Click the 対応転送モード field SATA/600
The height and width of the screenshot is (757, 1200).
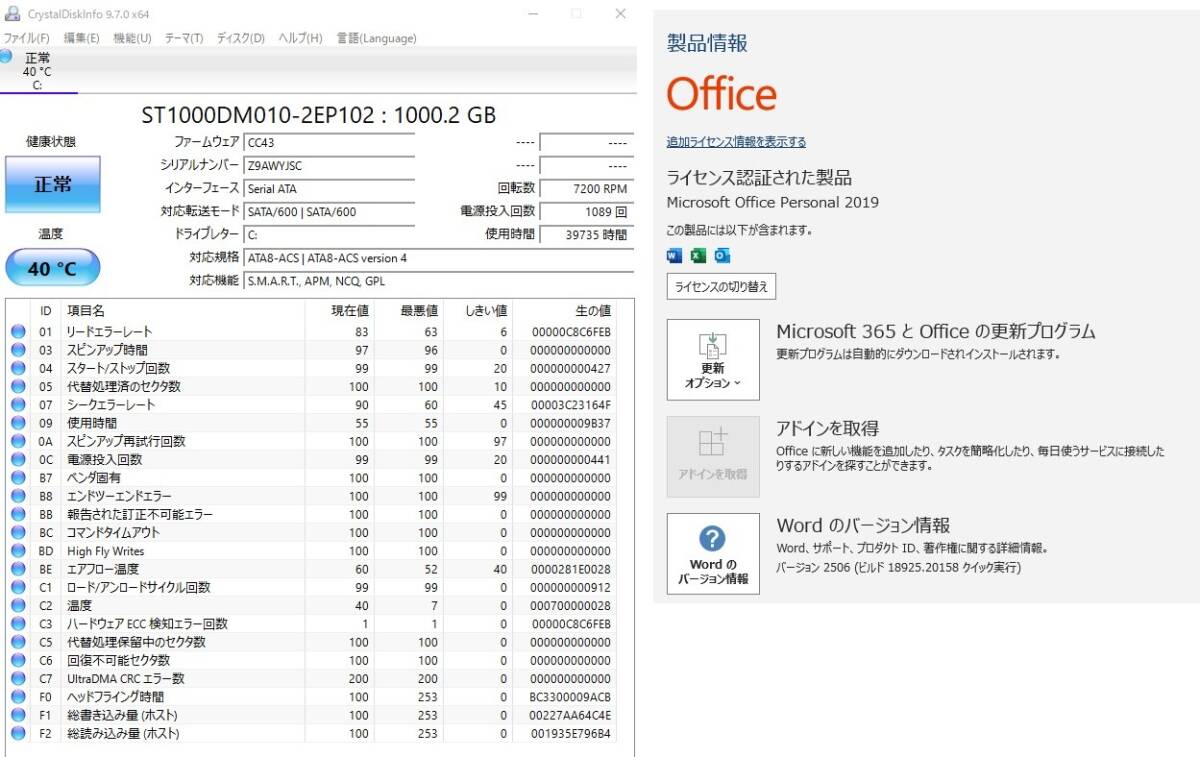tap(329, 212)
